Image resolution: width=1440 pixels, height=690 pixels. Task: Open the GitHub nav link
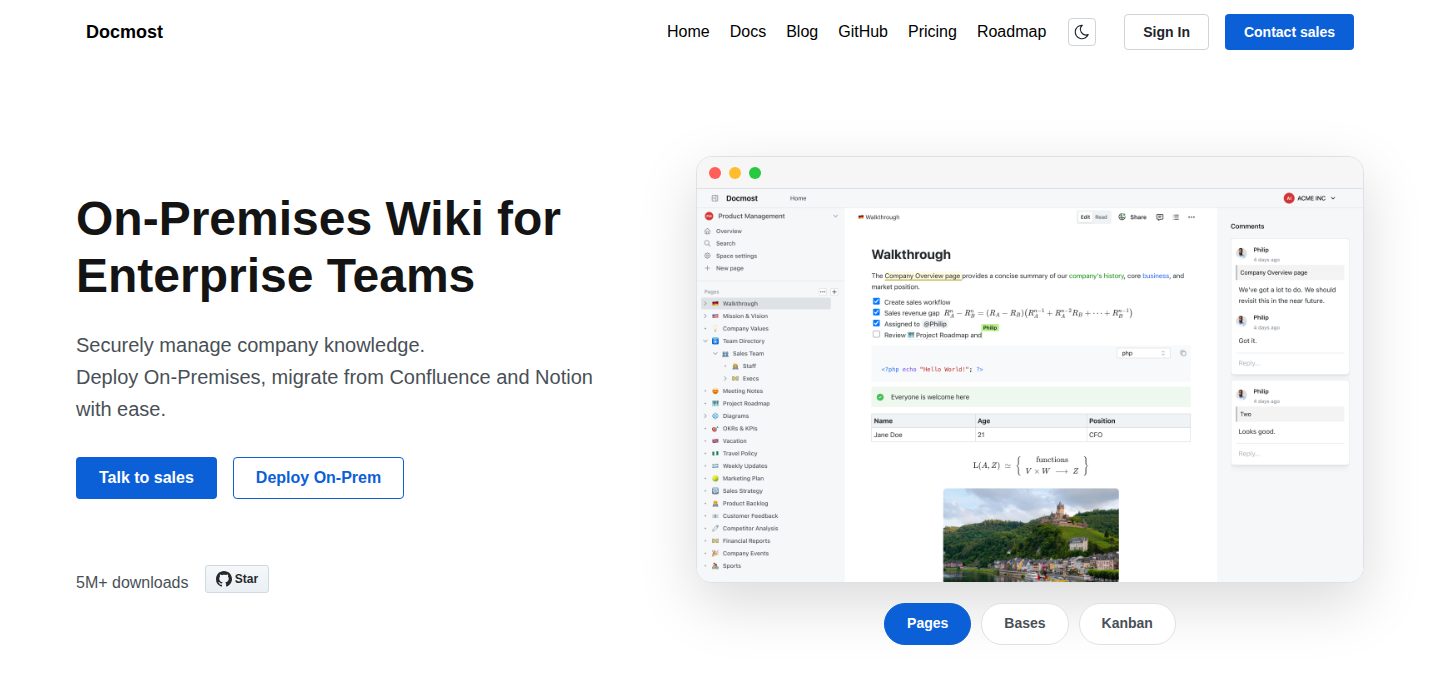pyautogui.click(x=863, y=32)
